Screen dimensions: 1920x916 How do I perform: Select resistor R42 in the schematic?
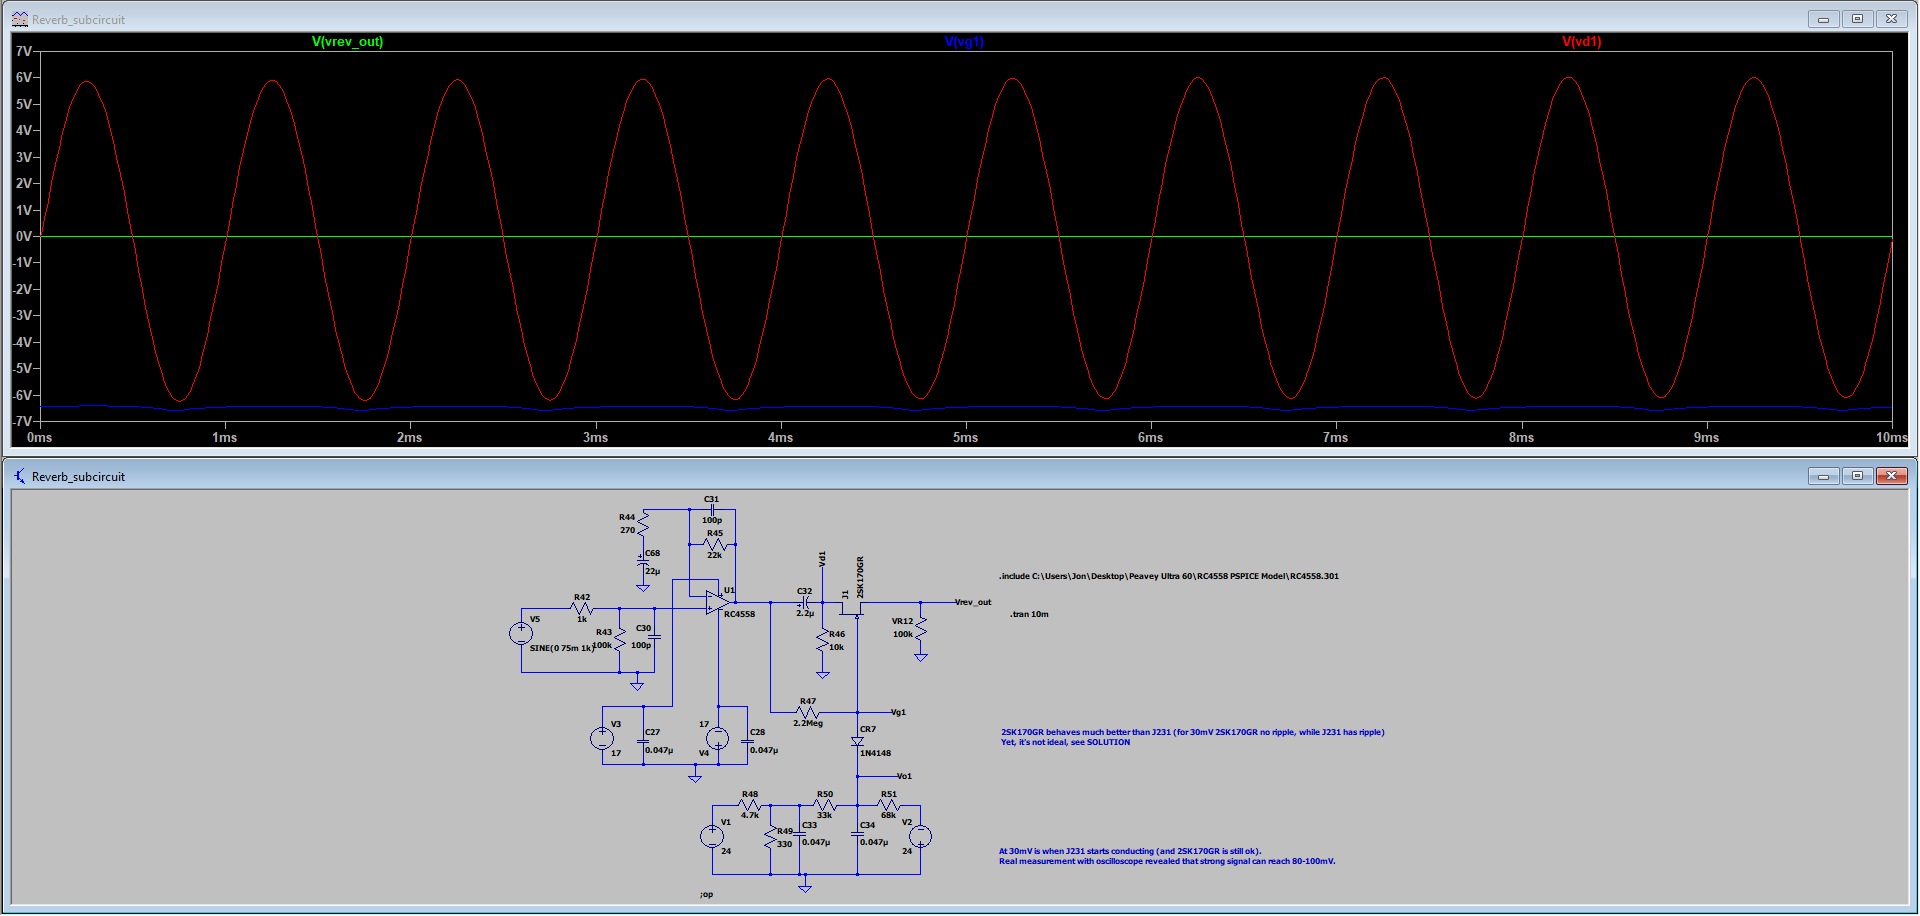582,608
